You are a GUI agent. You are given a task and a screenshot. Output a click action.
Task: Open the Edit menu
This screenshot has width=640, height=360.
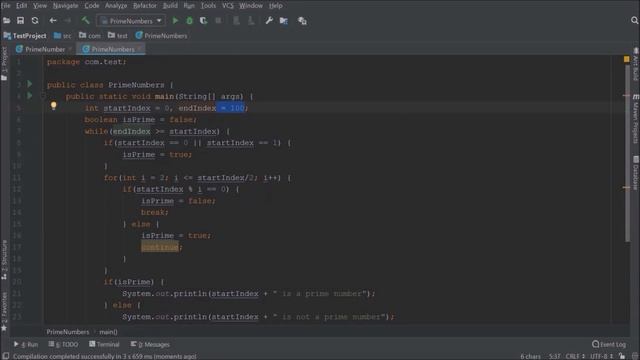(21, 6)
